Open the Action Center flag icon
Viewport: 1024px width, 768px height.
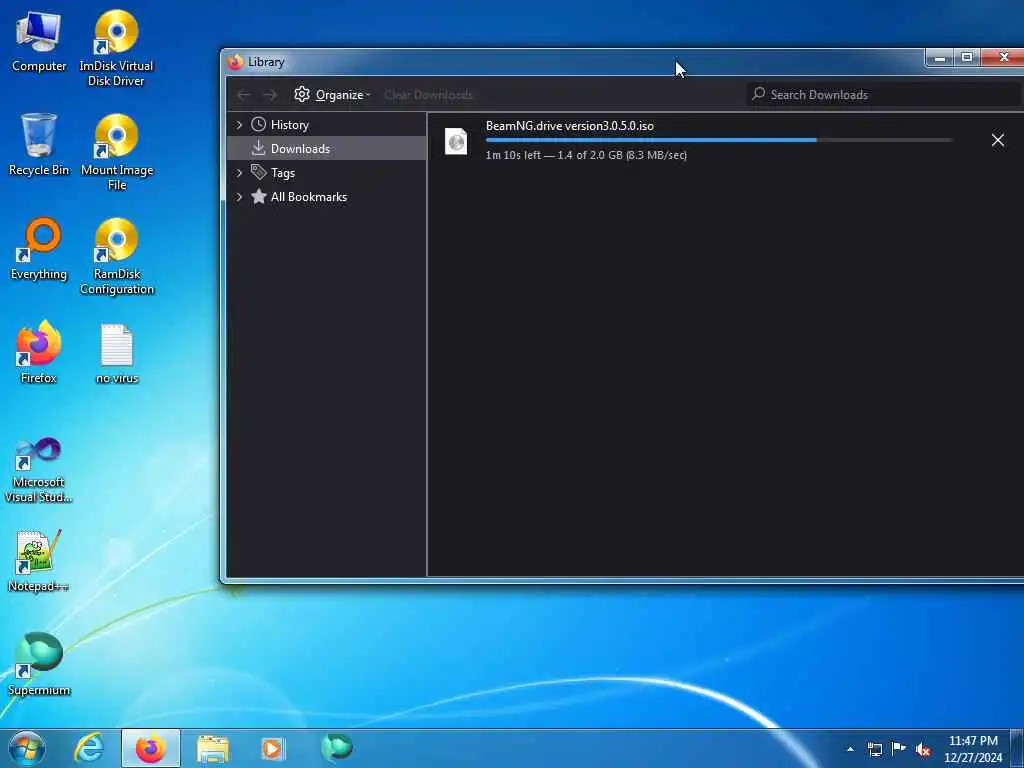(x=899, y=748)
